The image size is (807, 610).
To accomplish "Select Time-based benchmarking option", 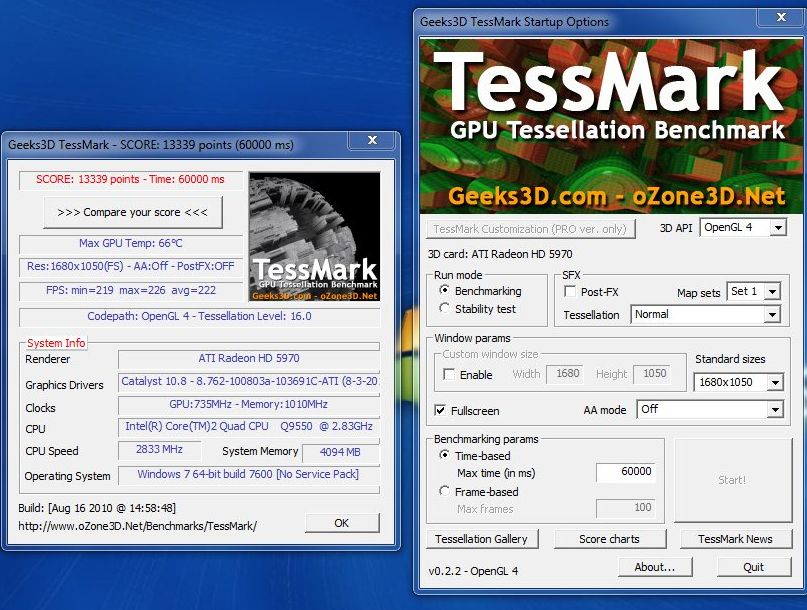I will 444,455.
